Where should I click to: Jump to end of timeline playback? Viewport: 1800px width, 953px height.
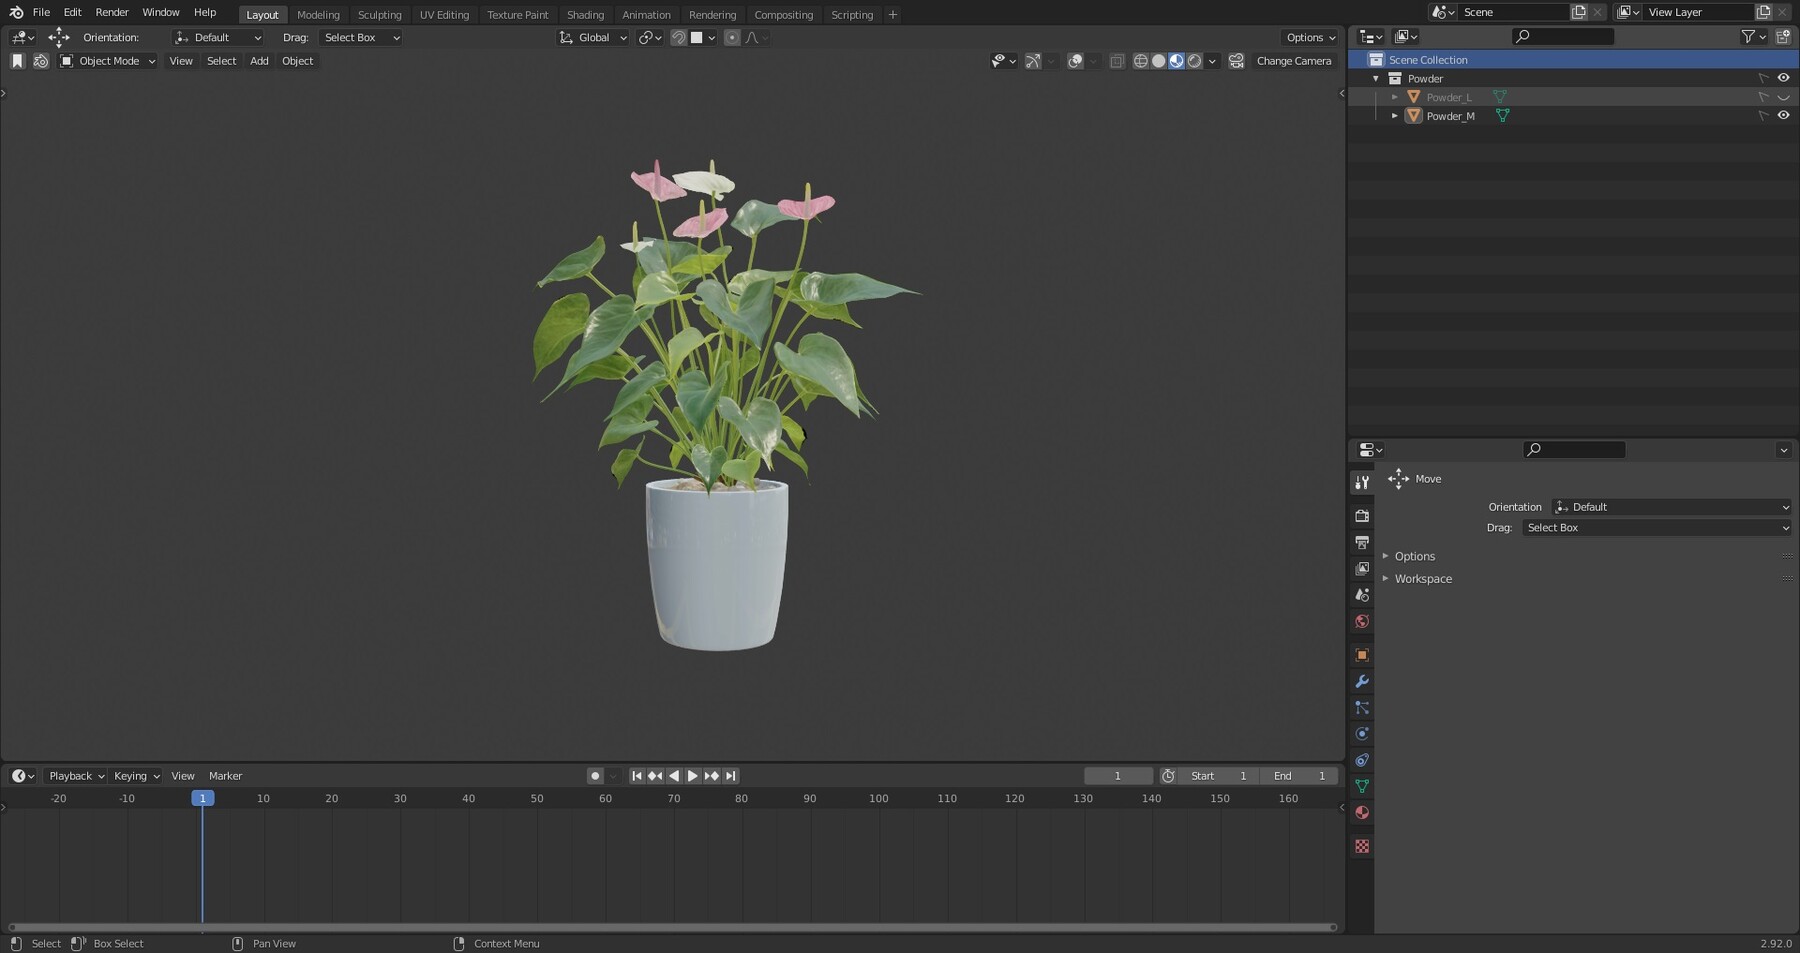coord(730,775)
